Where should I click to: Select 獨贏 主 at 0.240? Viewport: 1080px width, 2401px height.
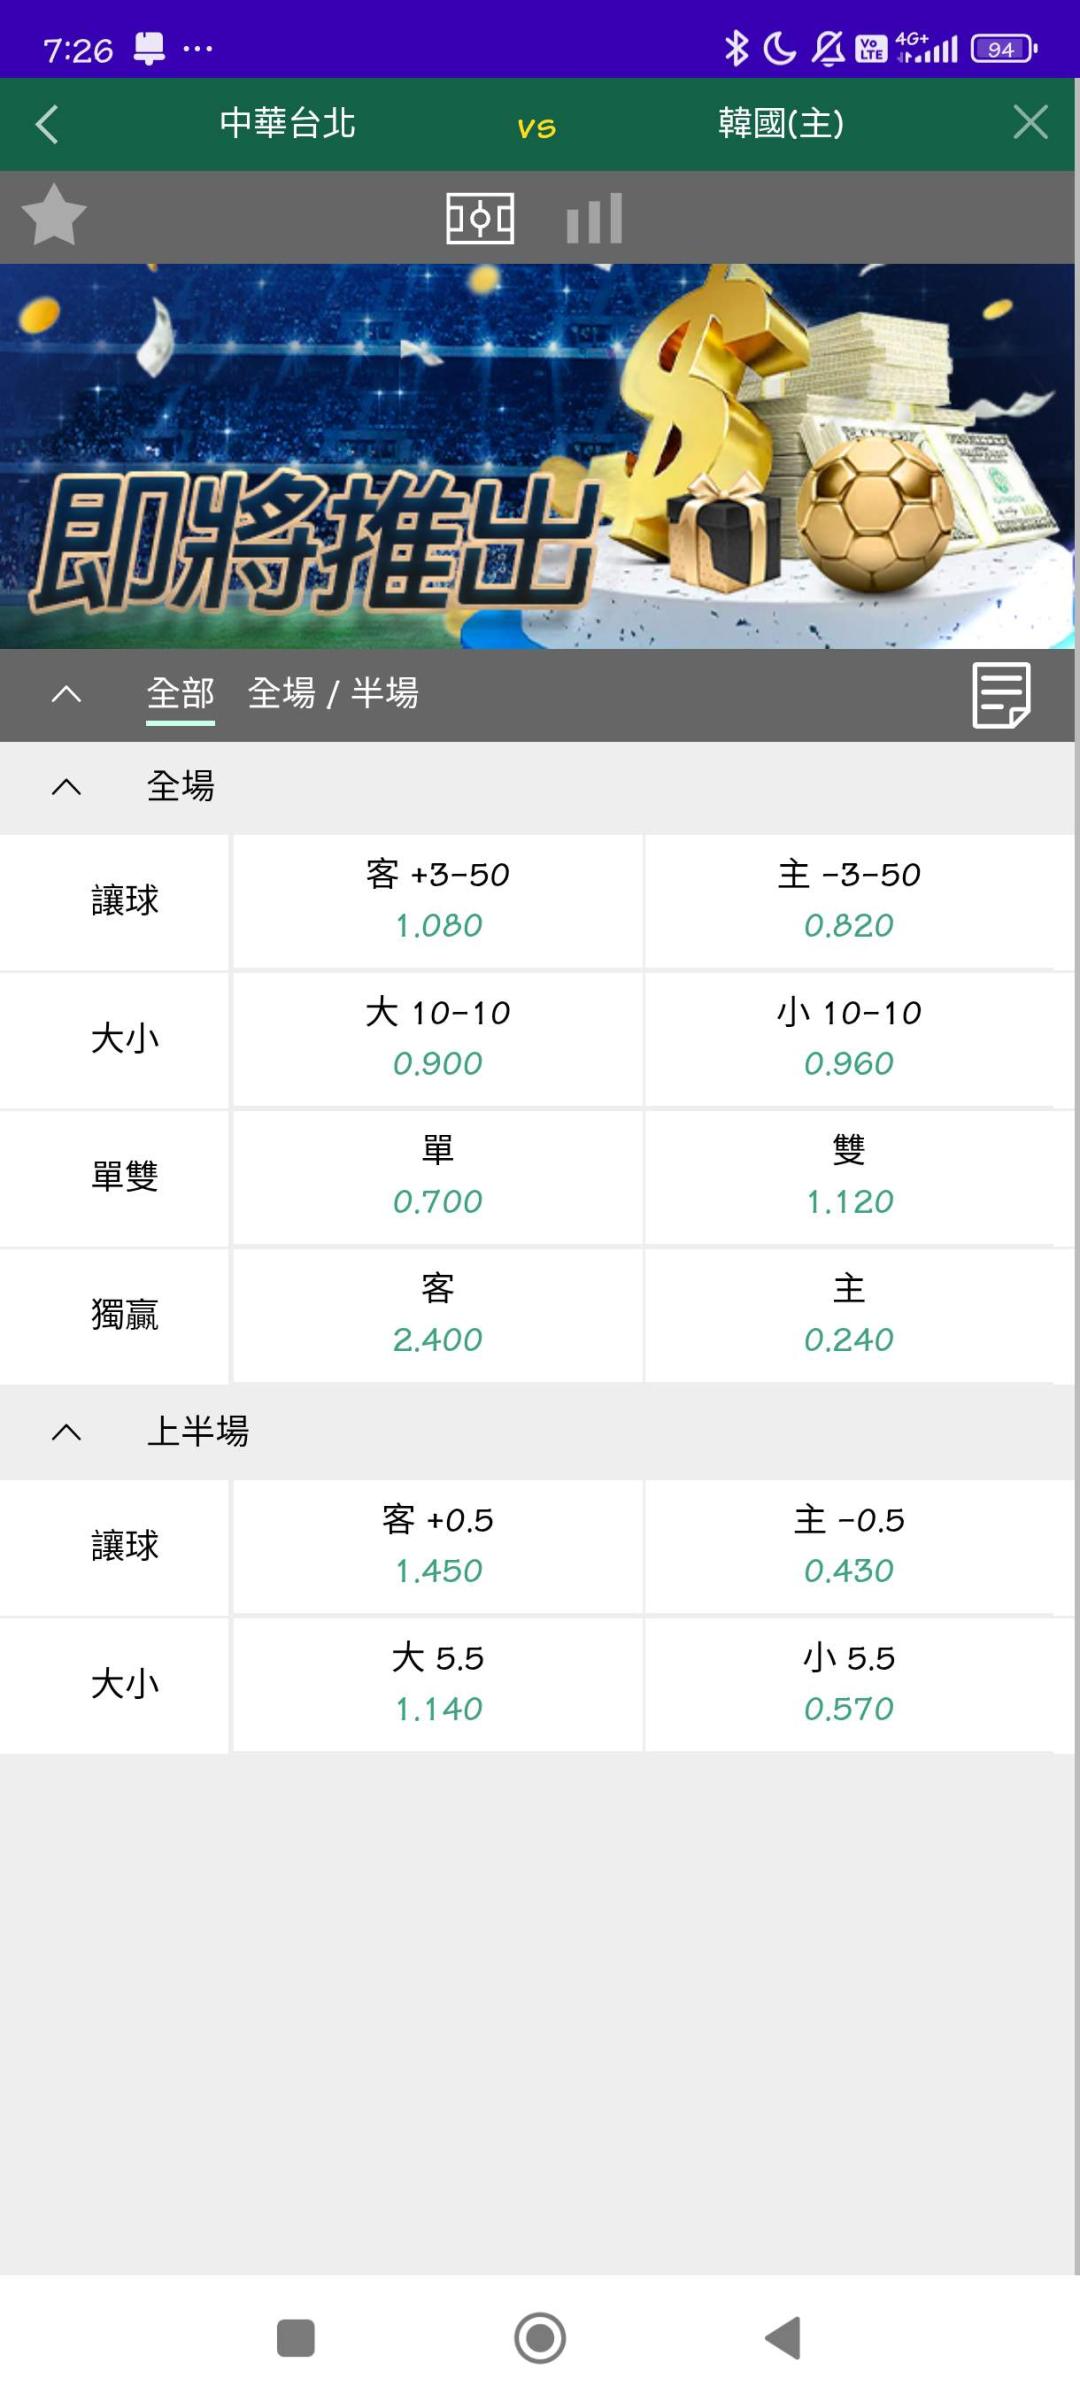[849, 1314]
